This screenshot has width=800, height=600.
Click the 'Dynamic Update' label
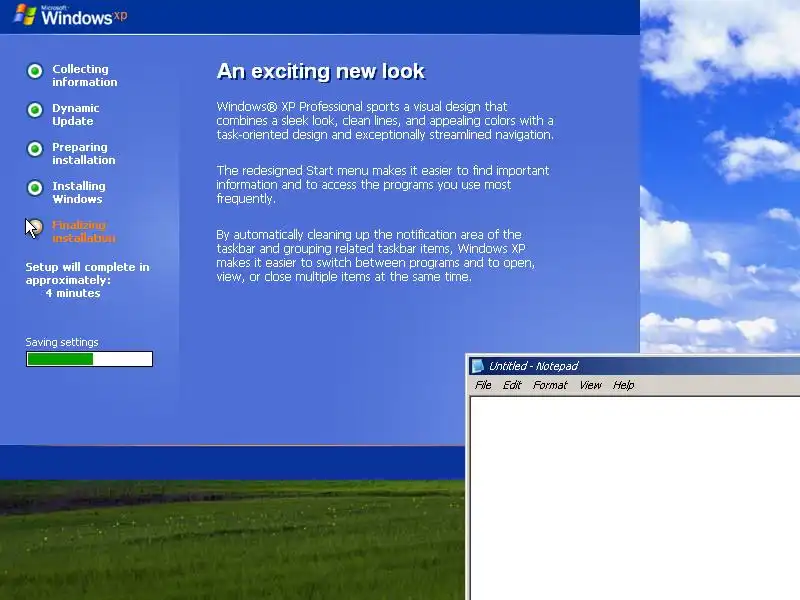pos(76,115)
